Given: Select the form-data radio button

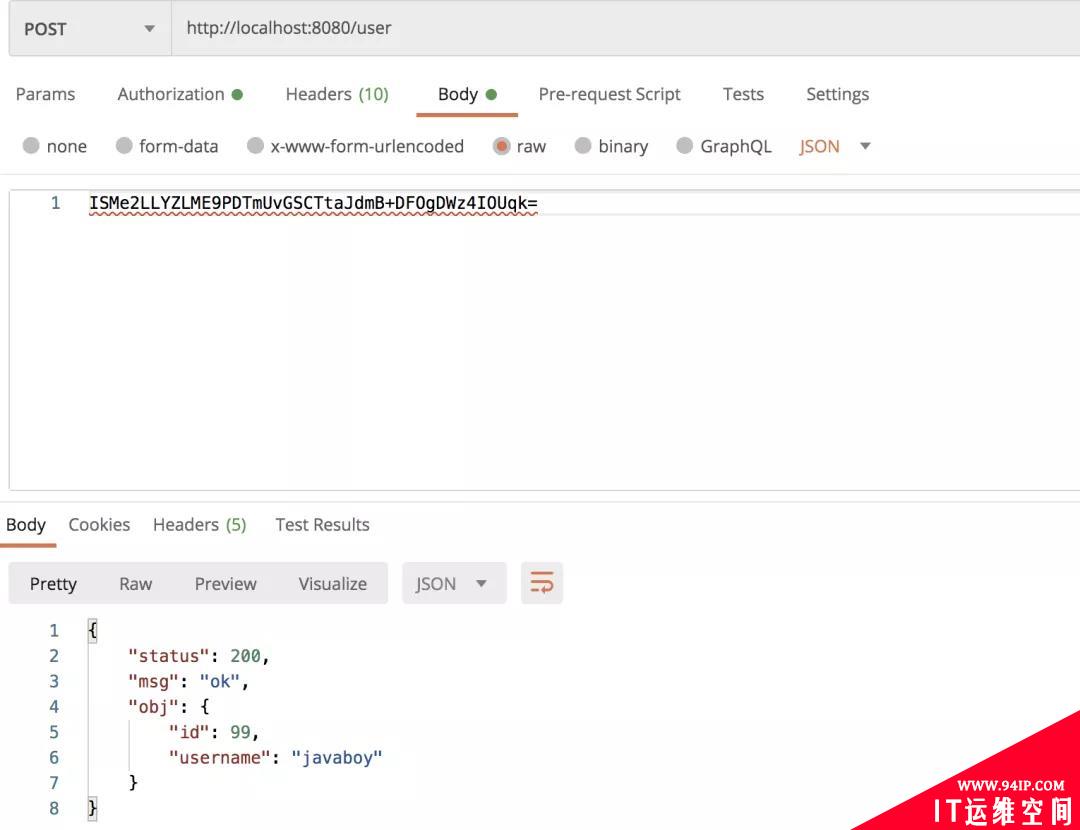Looking at the screenshot, I should [124, 146].
